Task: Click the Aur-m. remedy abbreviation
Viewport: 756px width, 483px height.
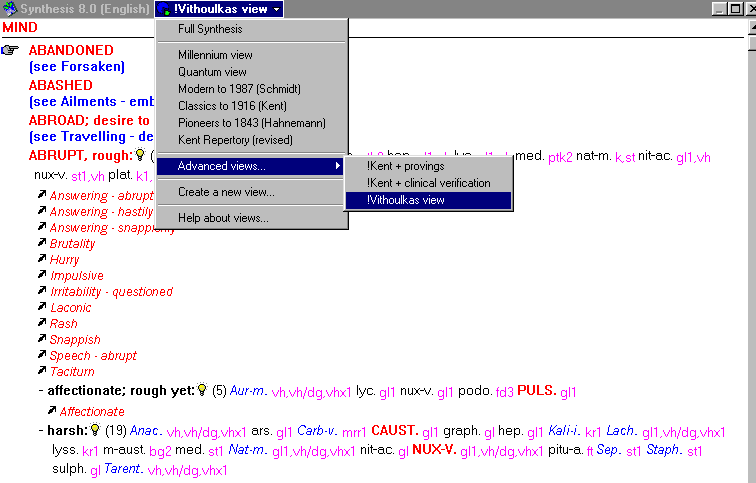Action: point(247,390)
